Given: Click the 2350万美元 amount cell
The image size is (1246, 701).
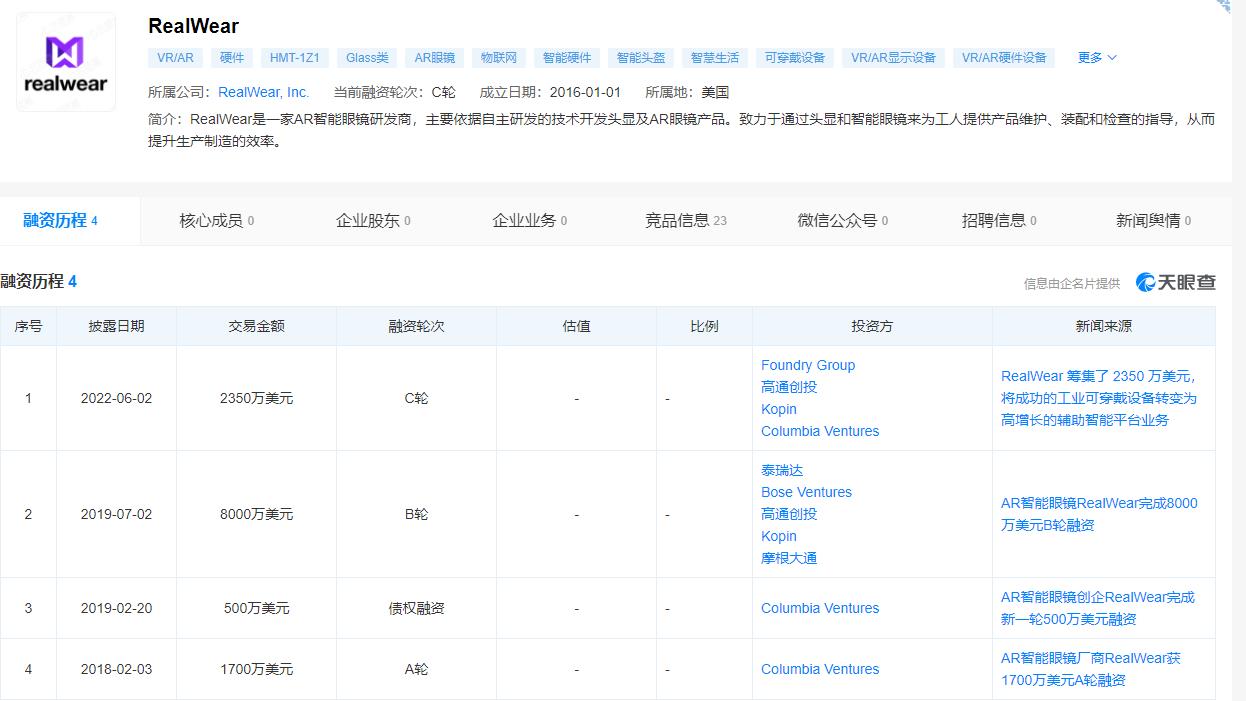Looking at the screenshot, I should pos(256,398).
